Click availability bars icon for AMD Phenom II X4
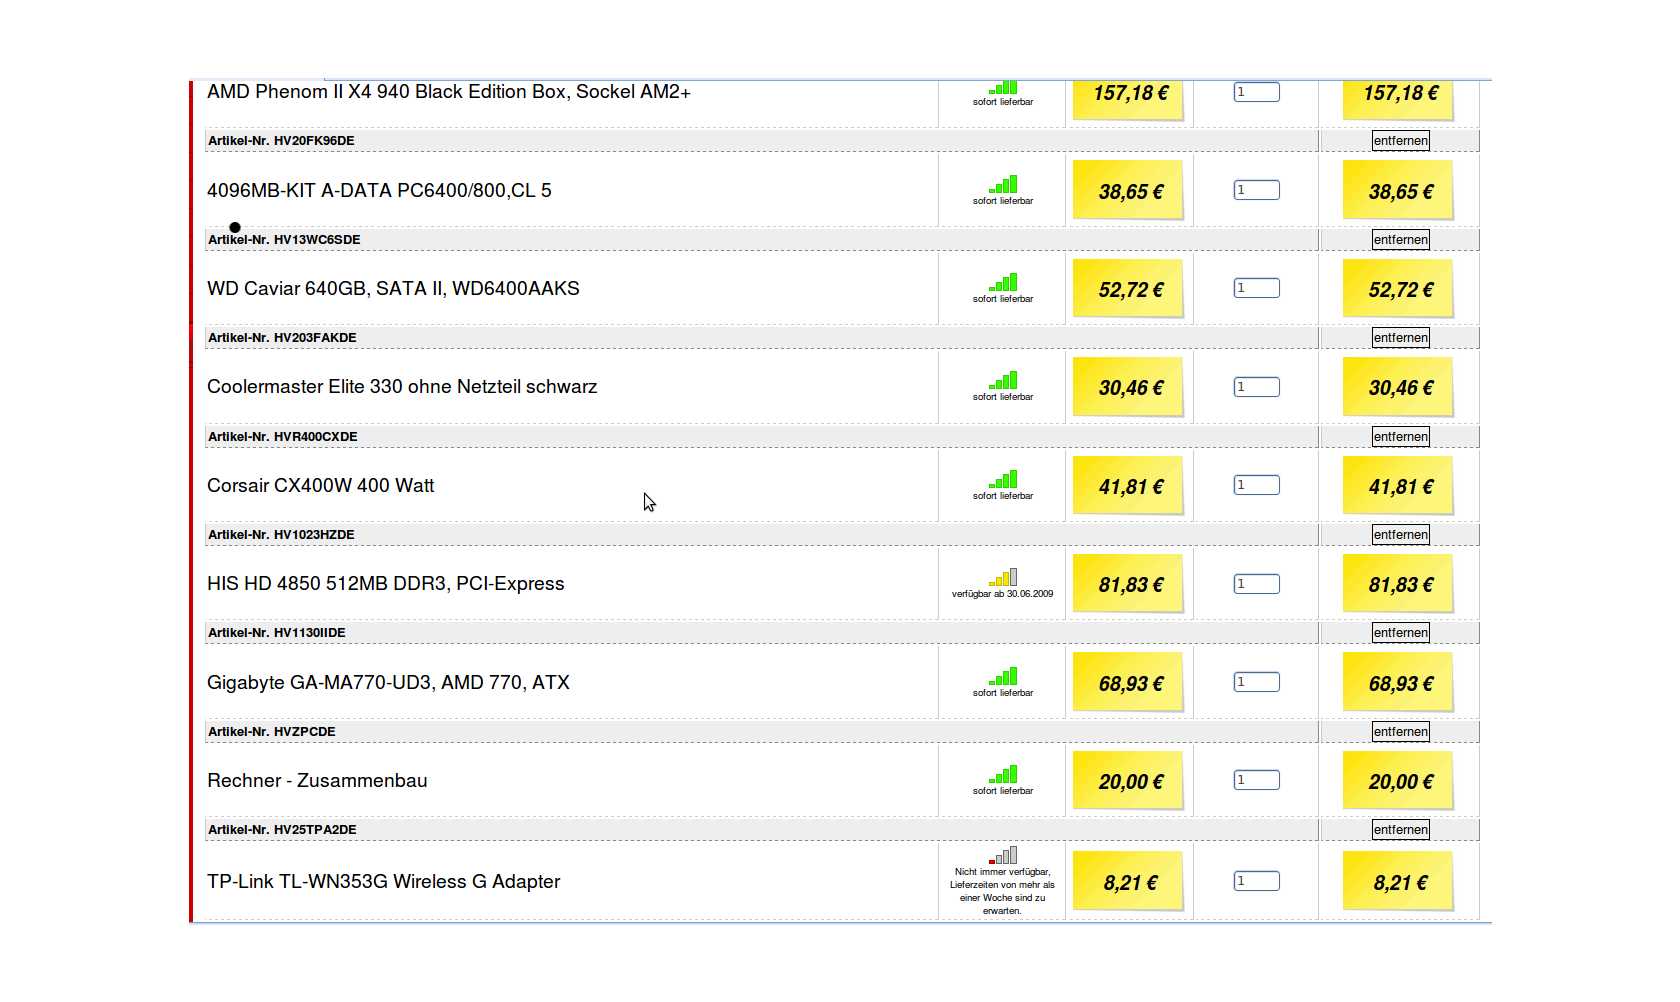 (1003, 87)
